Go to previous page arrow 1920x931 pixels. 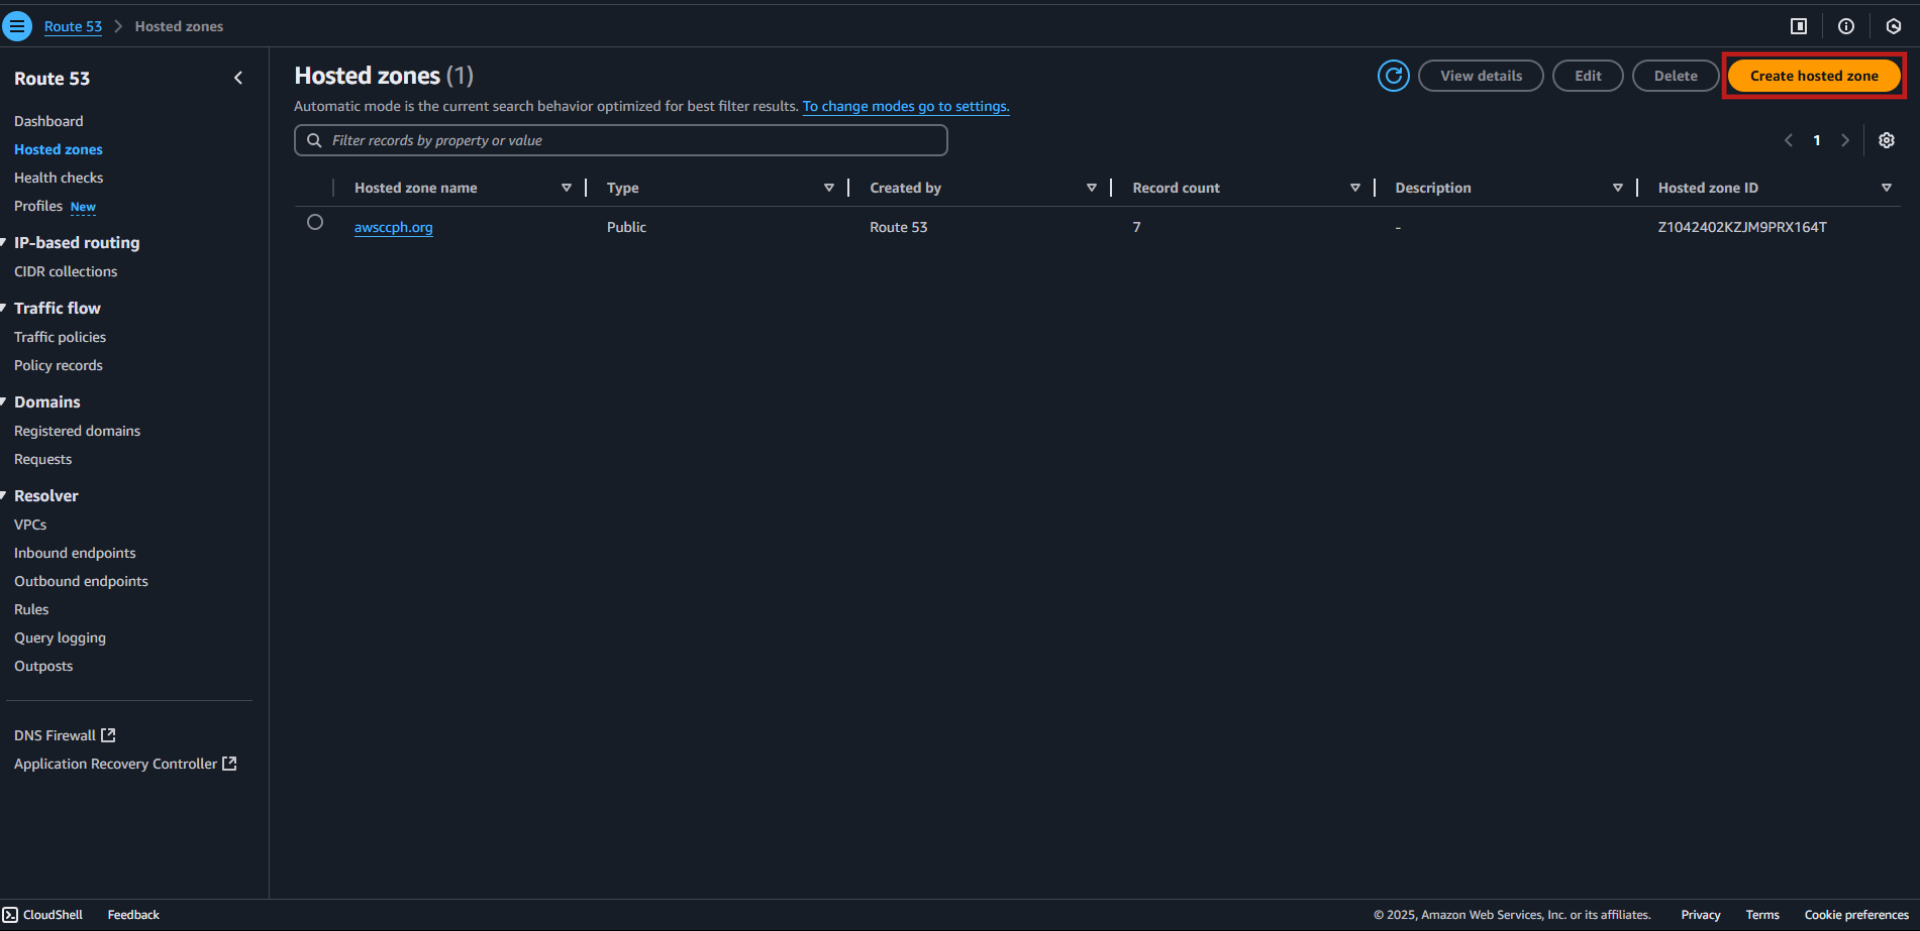pyautogui.click(x=1788, y=140)
